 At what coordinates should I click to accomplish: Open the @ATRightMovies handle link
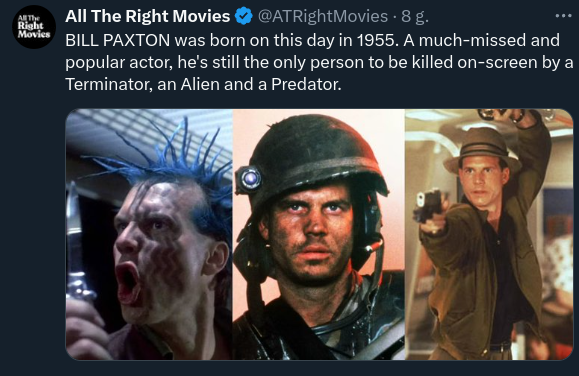click(x=322, y=17)
